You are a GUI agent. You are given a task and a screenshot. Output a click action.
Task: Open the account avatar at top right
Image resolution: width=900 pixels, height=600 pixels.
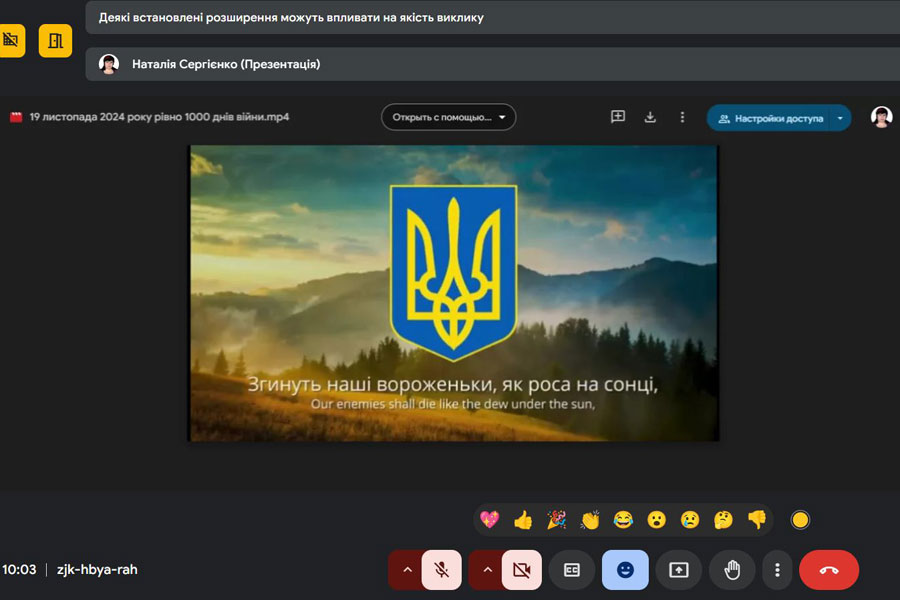click(x=882, y=117)
